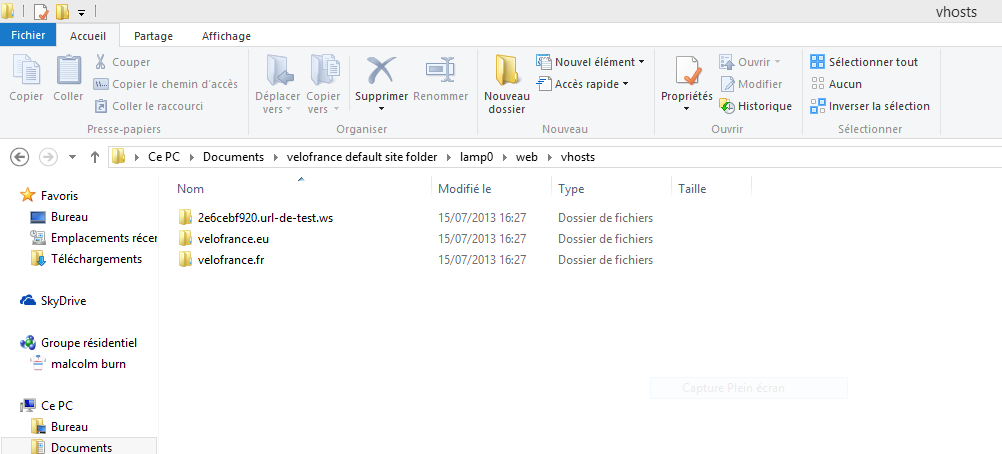Select the Couper scissors command

click(x=122, y=62)
